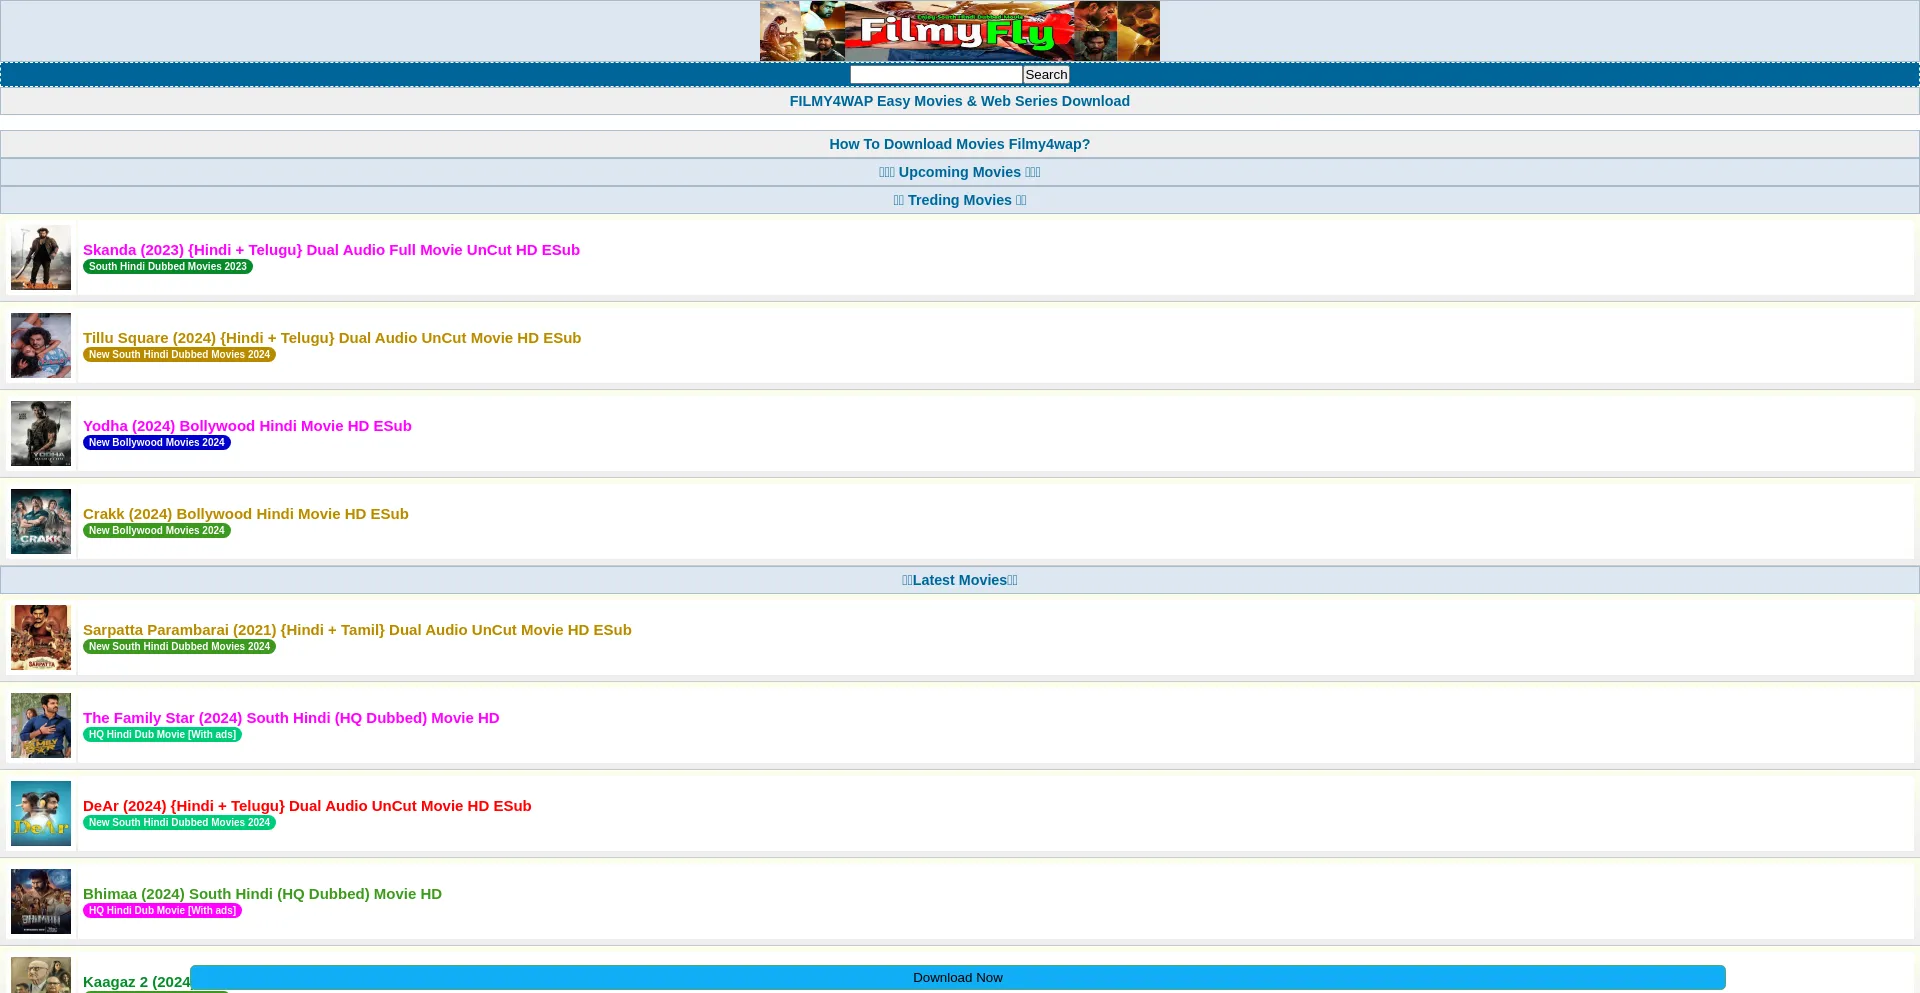This screenshot has width=1920, height=993.
Task: Focus the movie search text box
Action: coord(936,75)
